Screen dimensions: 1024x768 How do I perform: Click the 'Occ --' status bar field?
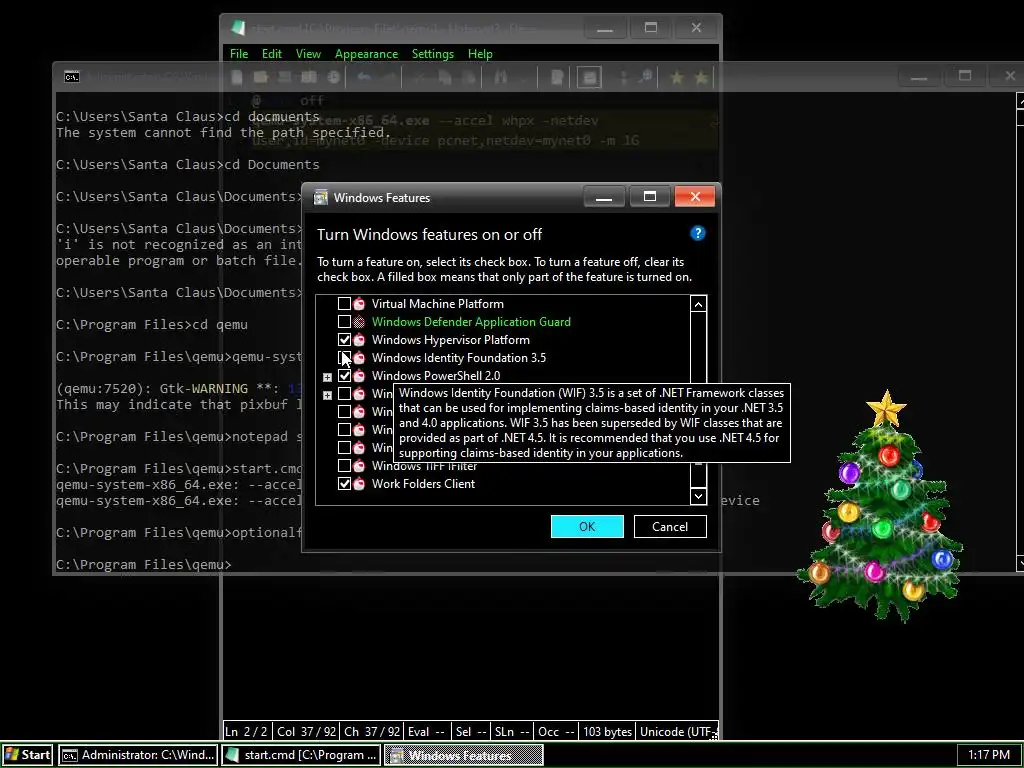(x=556, y=731)
